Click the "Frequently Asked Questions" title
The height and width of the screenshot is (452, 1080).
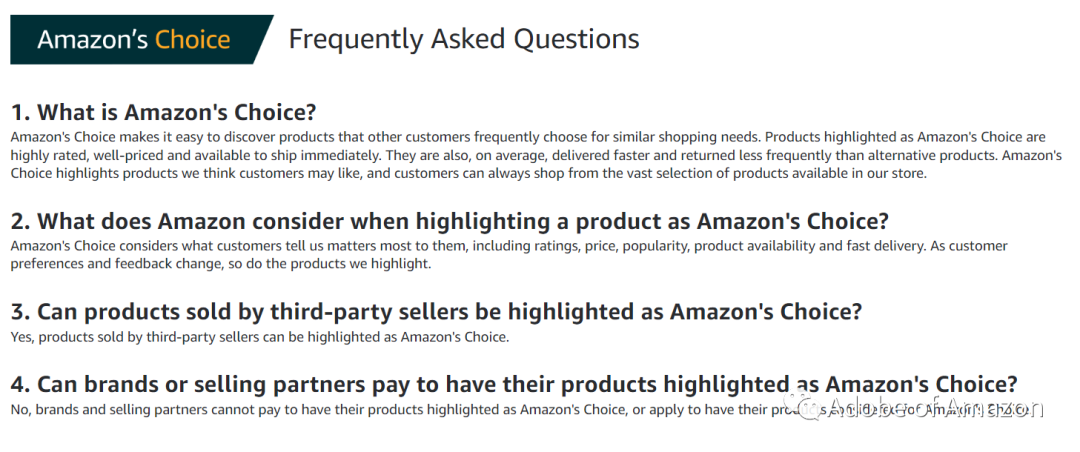[464, 39]
